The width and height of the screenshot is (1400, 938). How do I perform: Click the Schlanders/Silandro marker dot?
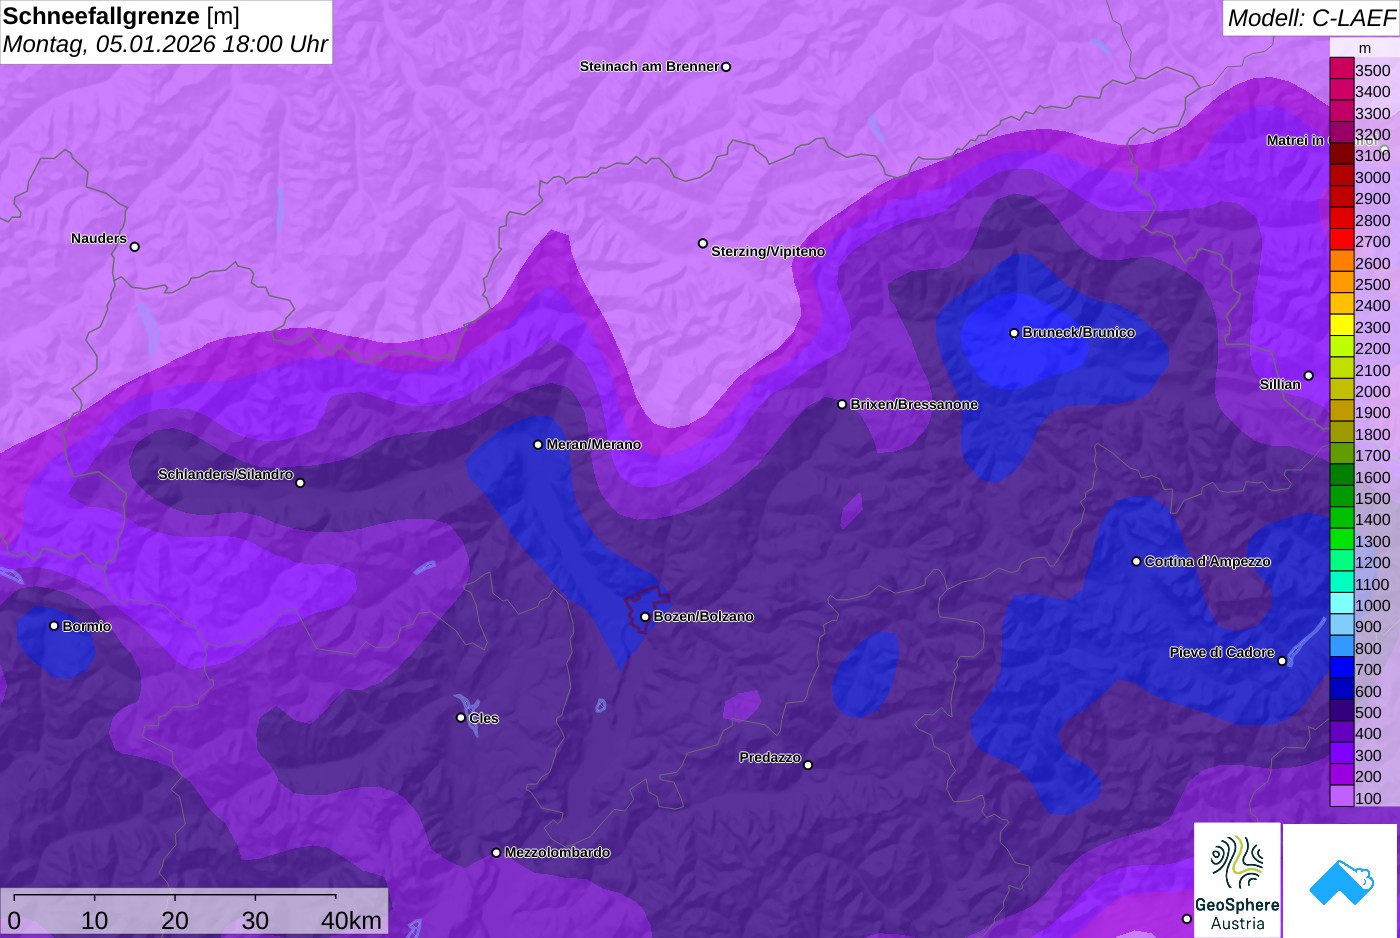300,483
